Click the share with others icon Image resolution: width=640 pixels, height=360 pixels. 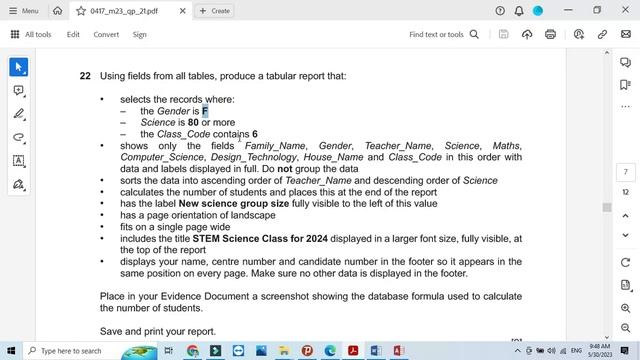pos(579,34)
